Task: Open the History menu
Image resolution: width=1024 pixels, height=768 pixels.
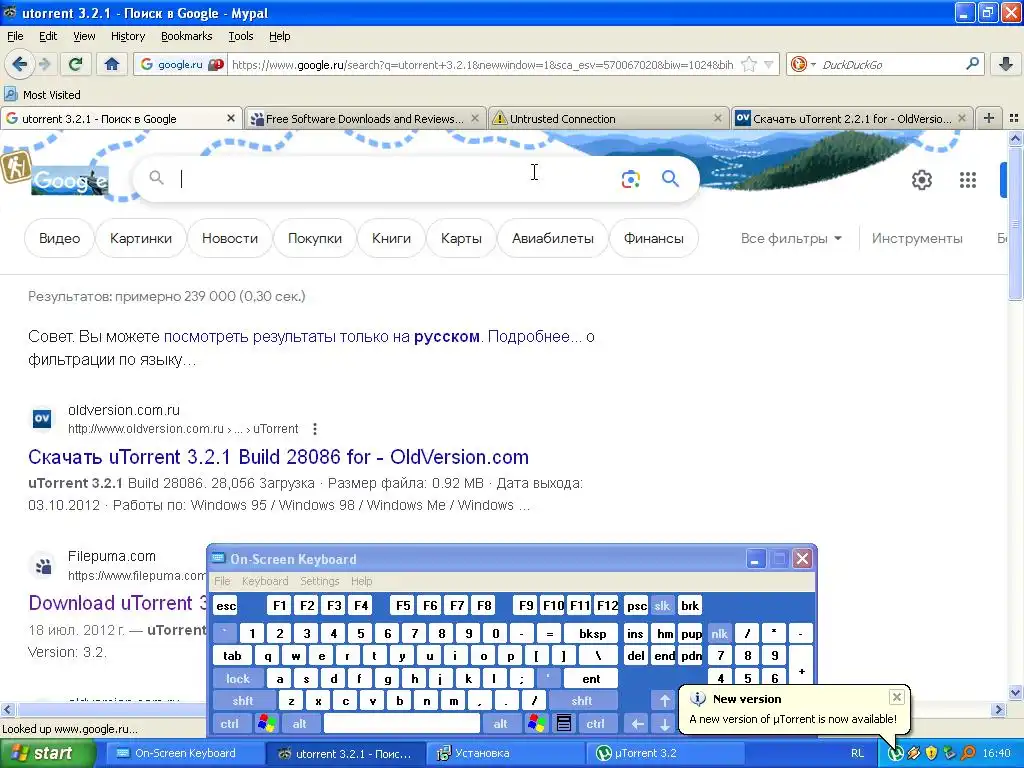Action: pos(127,36)
